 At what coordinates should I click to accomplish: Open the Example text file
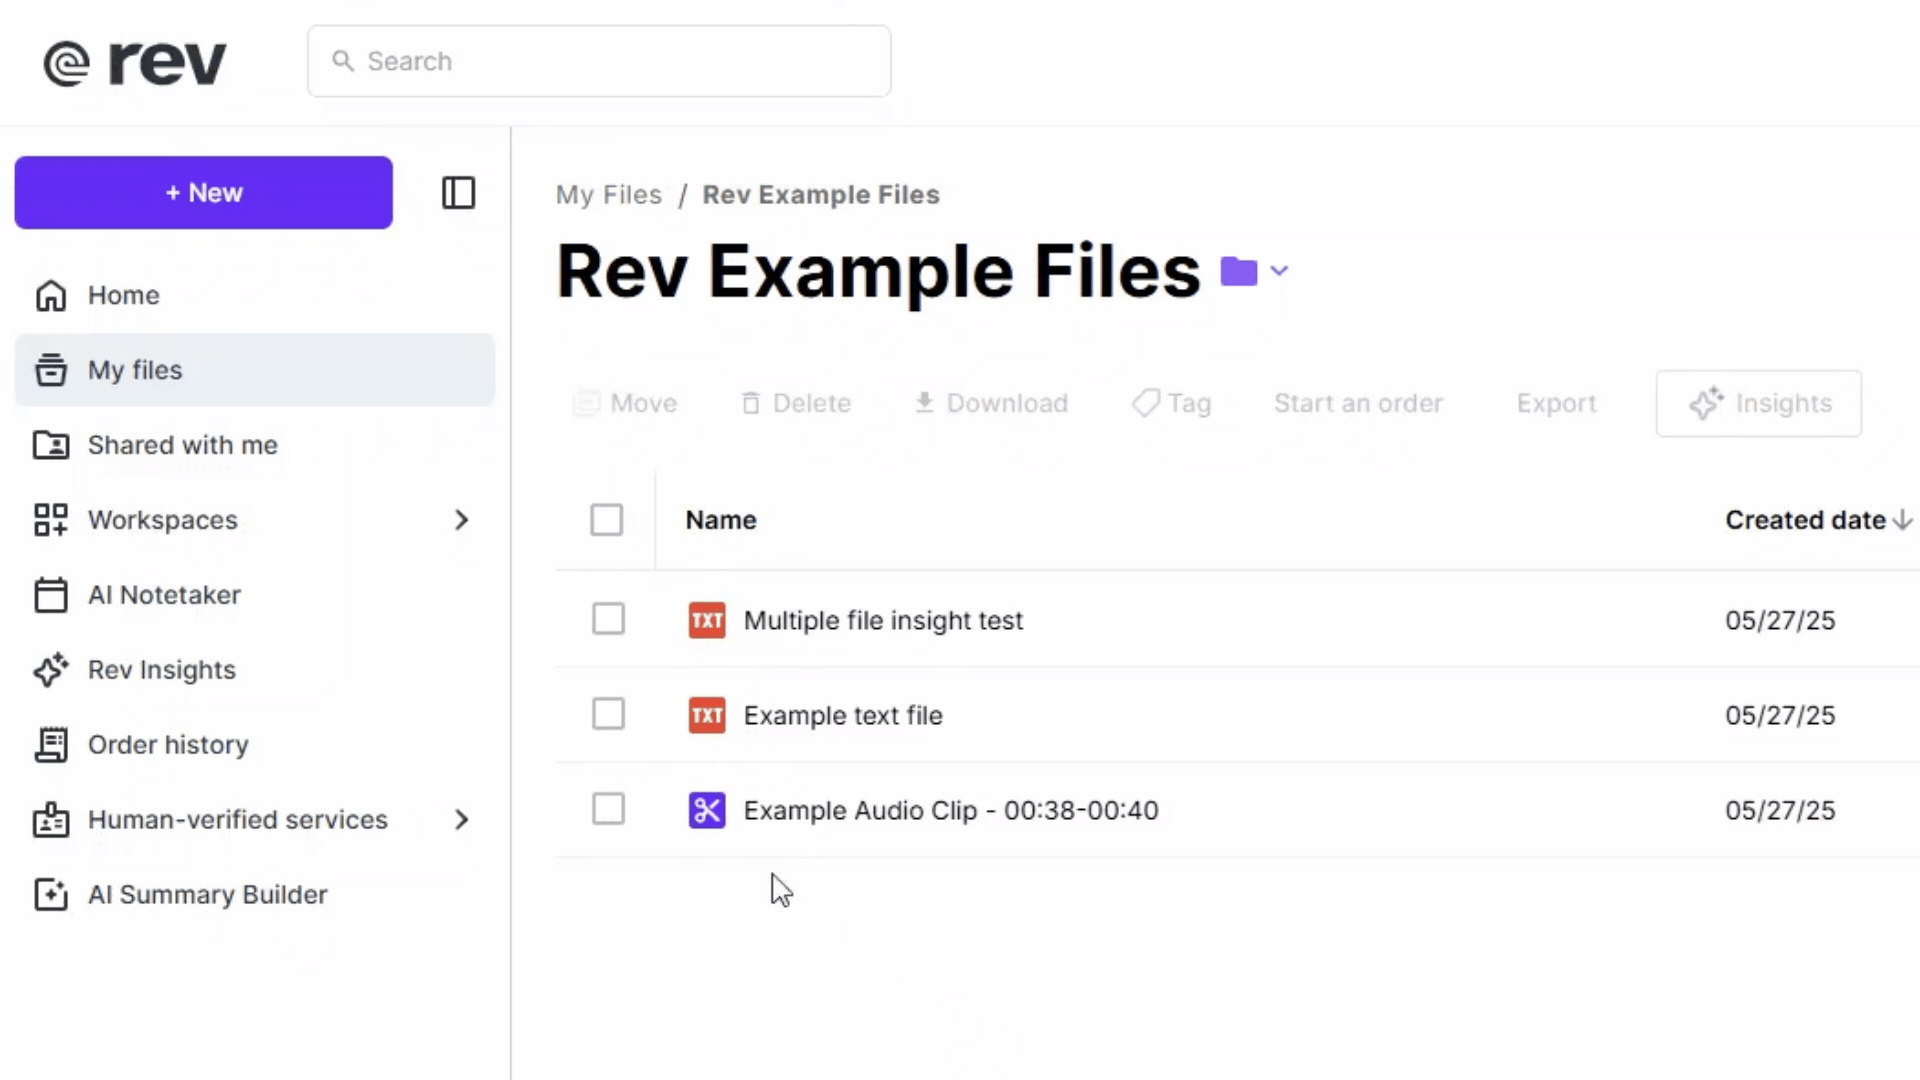coord(843,716)
